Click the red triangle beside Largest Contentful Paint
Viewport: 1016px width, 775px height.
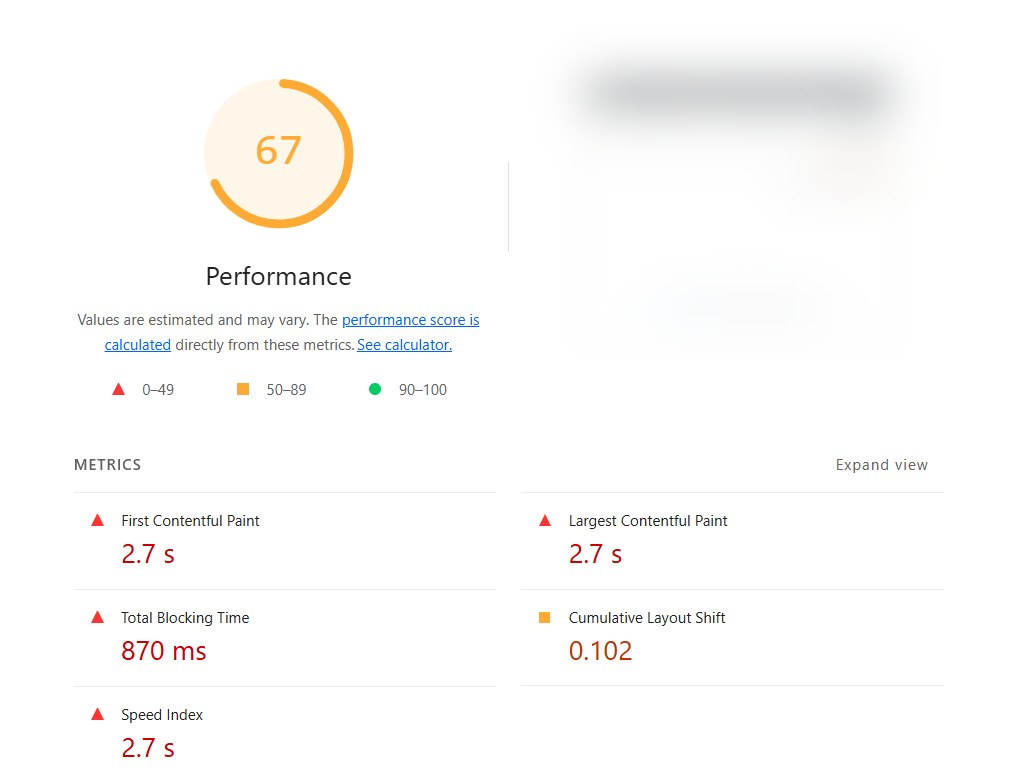point(545,520)
